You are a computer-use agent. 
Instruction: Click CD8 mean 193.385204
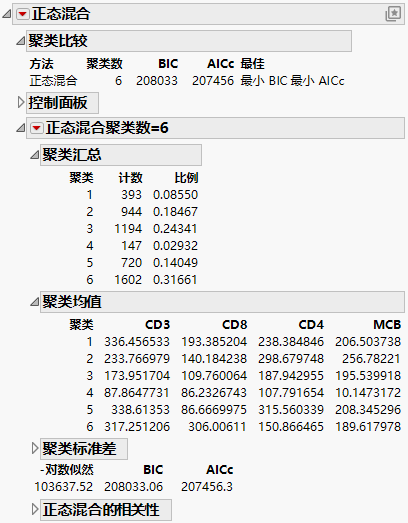(x=214, y=342)
